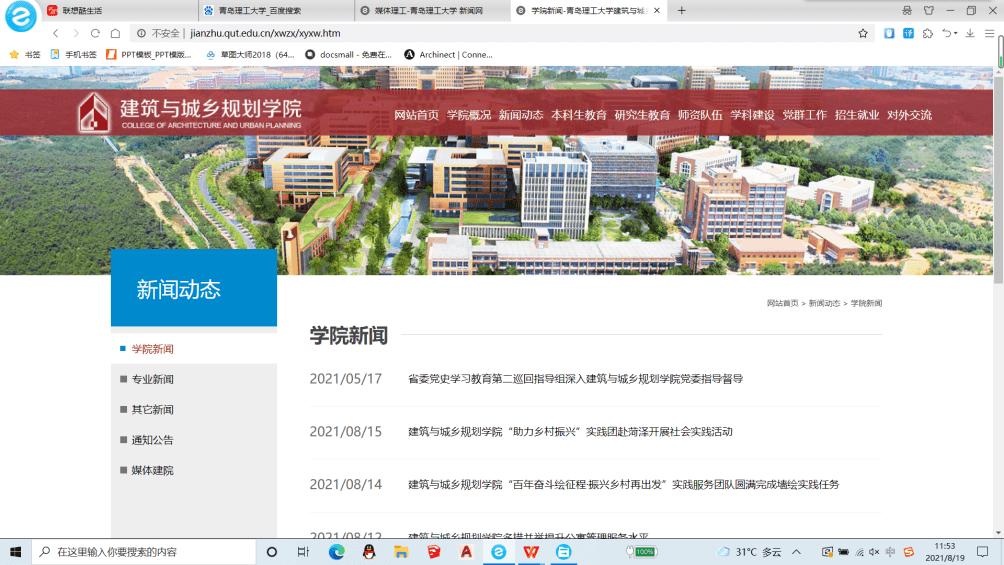Click the 不安全 site security indicator
Image resolution: width=1004 pixels, height=565 pixels.
click(158, 33)
